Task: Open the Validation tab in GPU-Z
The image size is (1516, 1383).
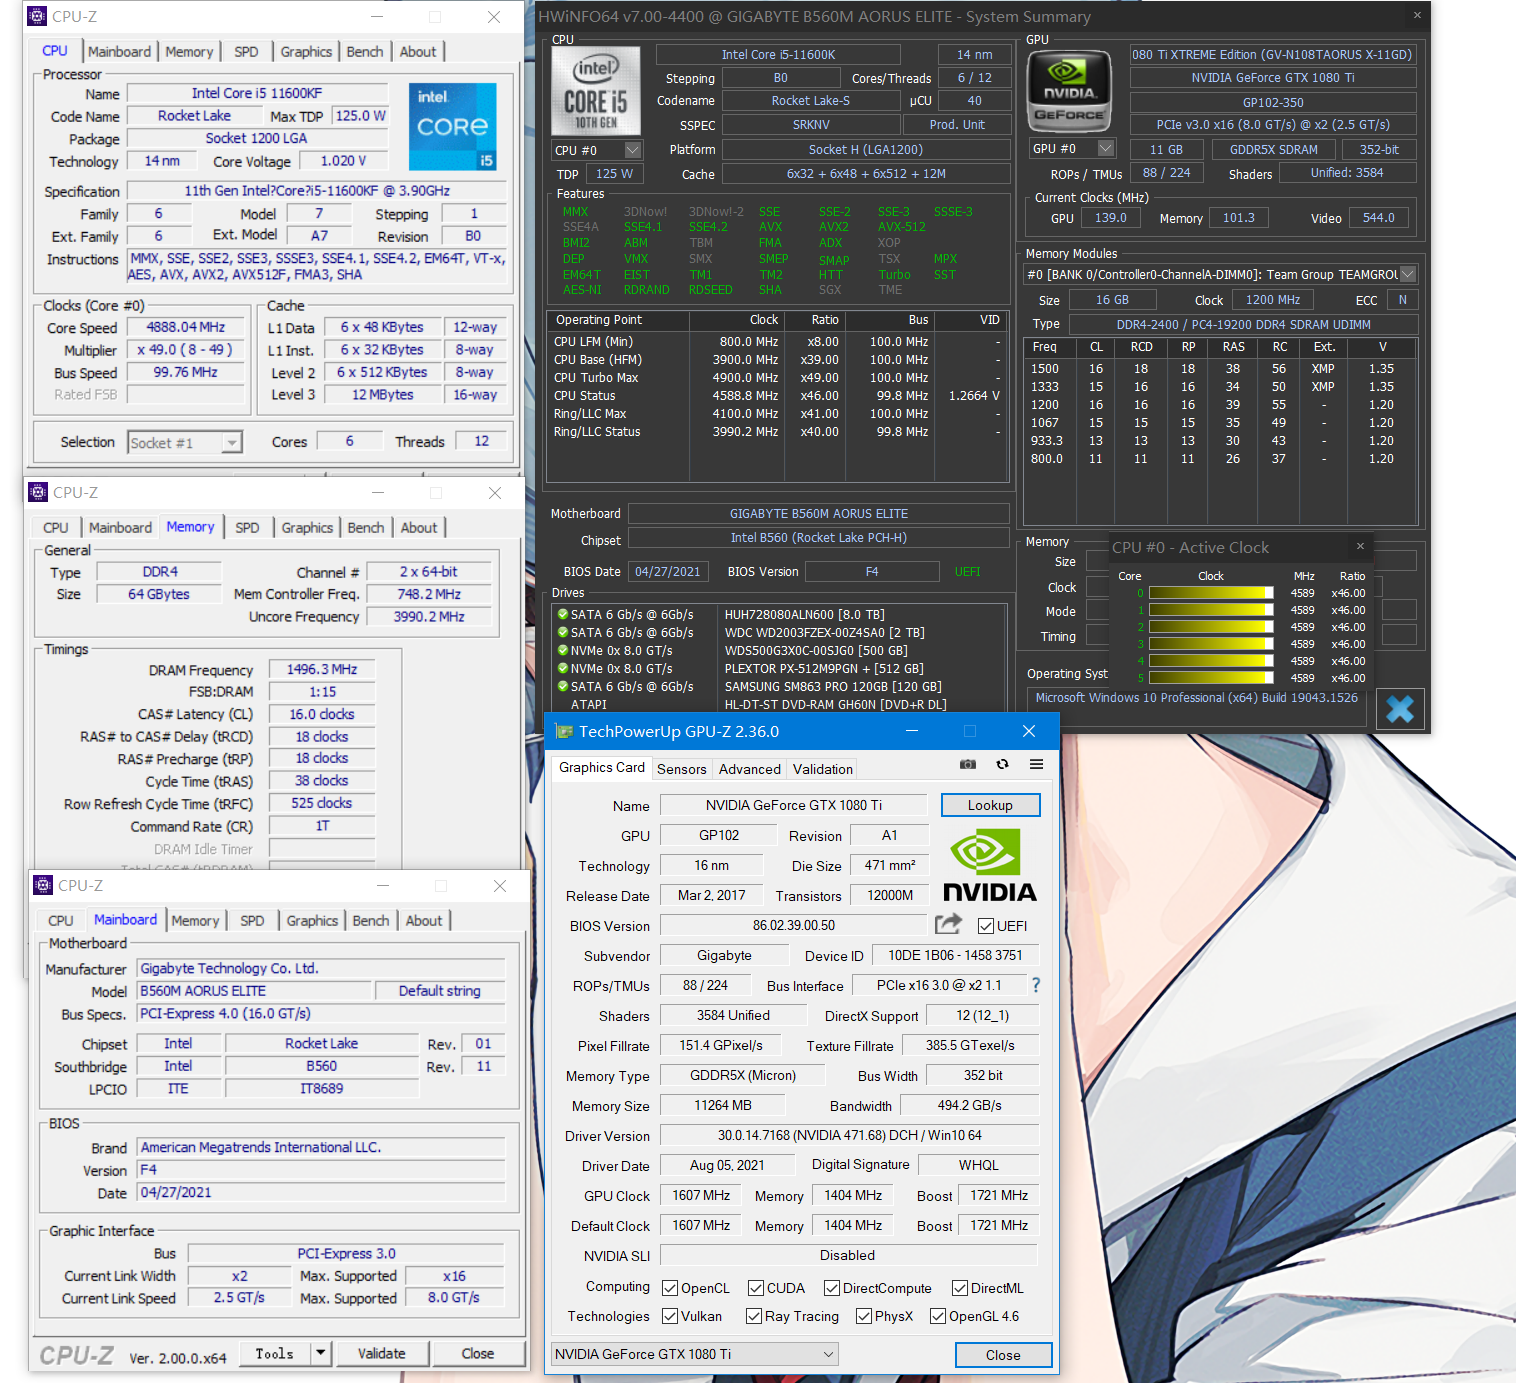Action: 823,769
